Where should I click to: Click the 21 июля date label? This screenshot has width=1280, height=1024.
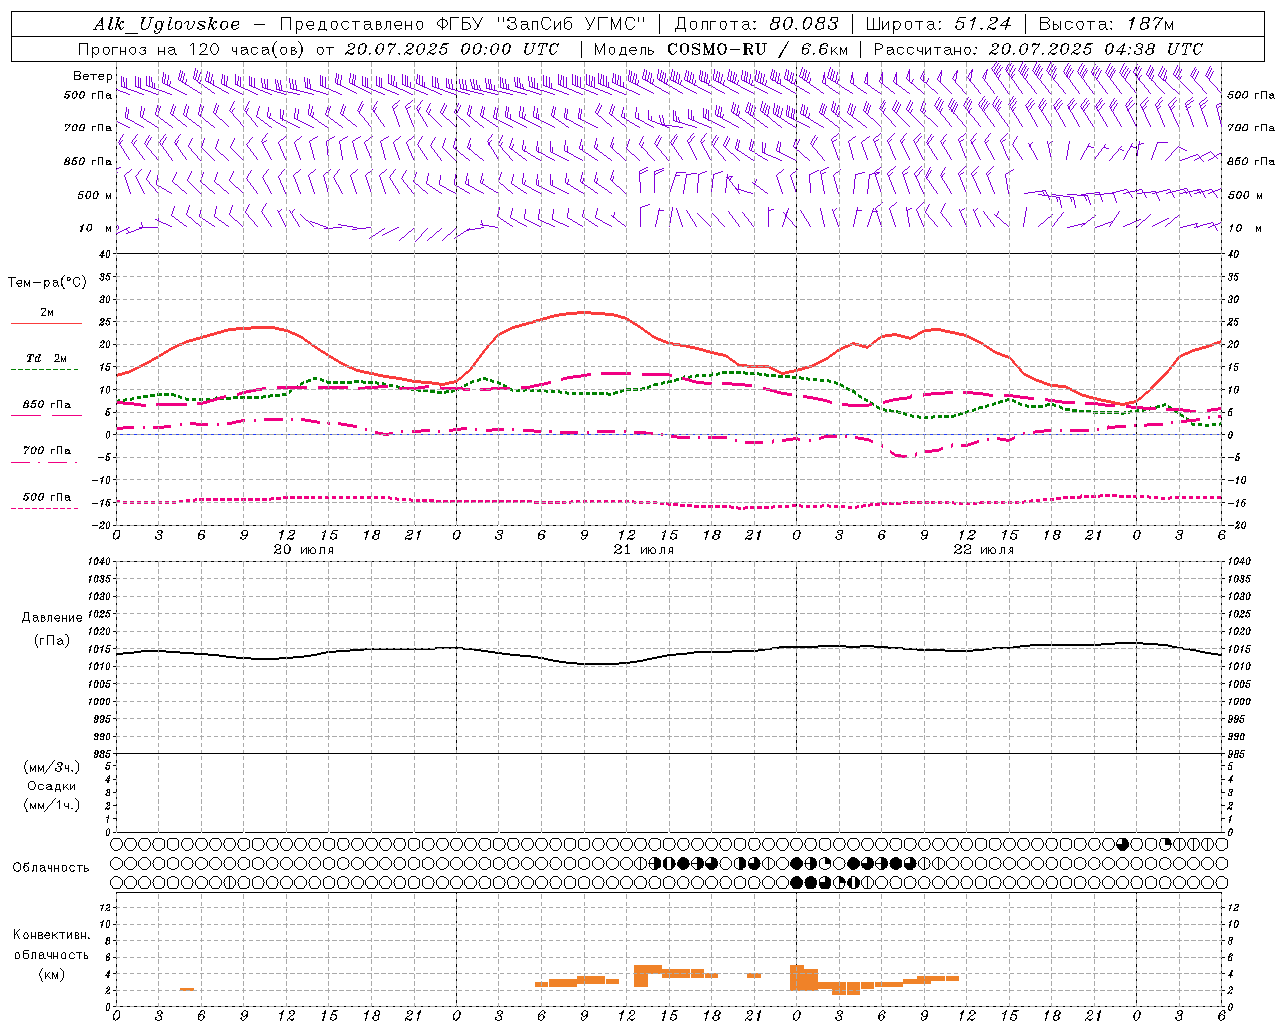(x=643, y=550)
